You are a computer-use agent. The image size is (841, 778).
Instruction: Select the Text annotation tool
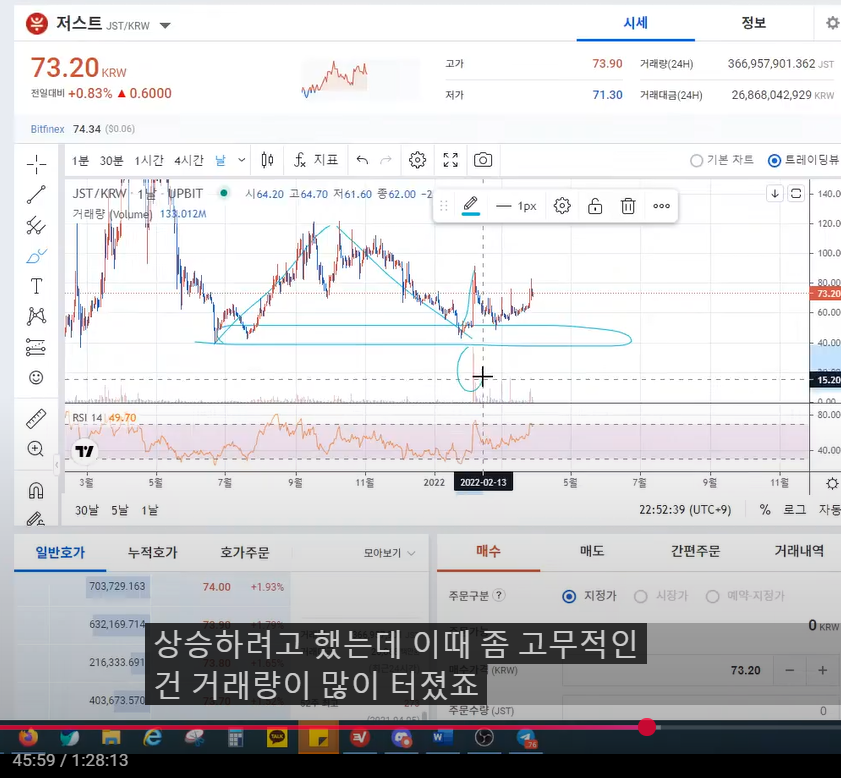[x=36, y=286]
